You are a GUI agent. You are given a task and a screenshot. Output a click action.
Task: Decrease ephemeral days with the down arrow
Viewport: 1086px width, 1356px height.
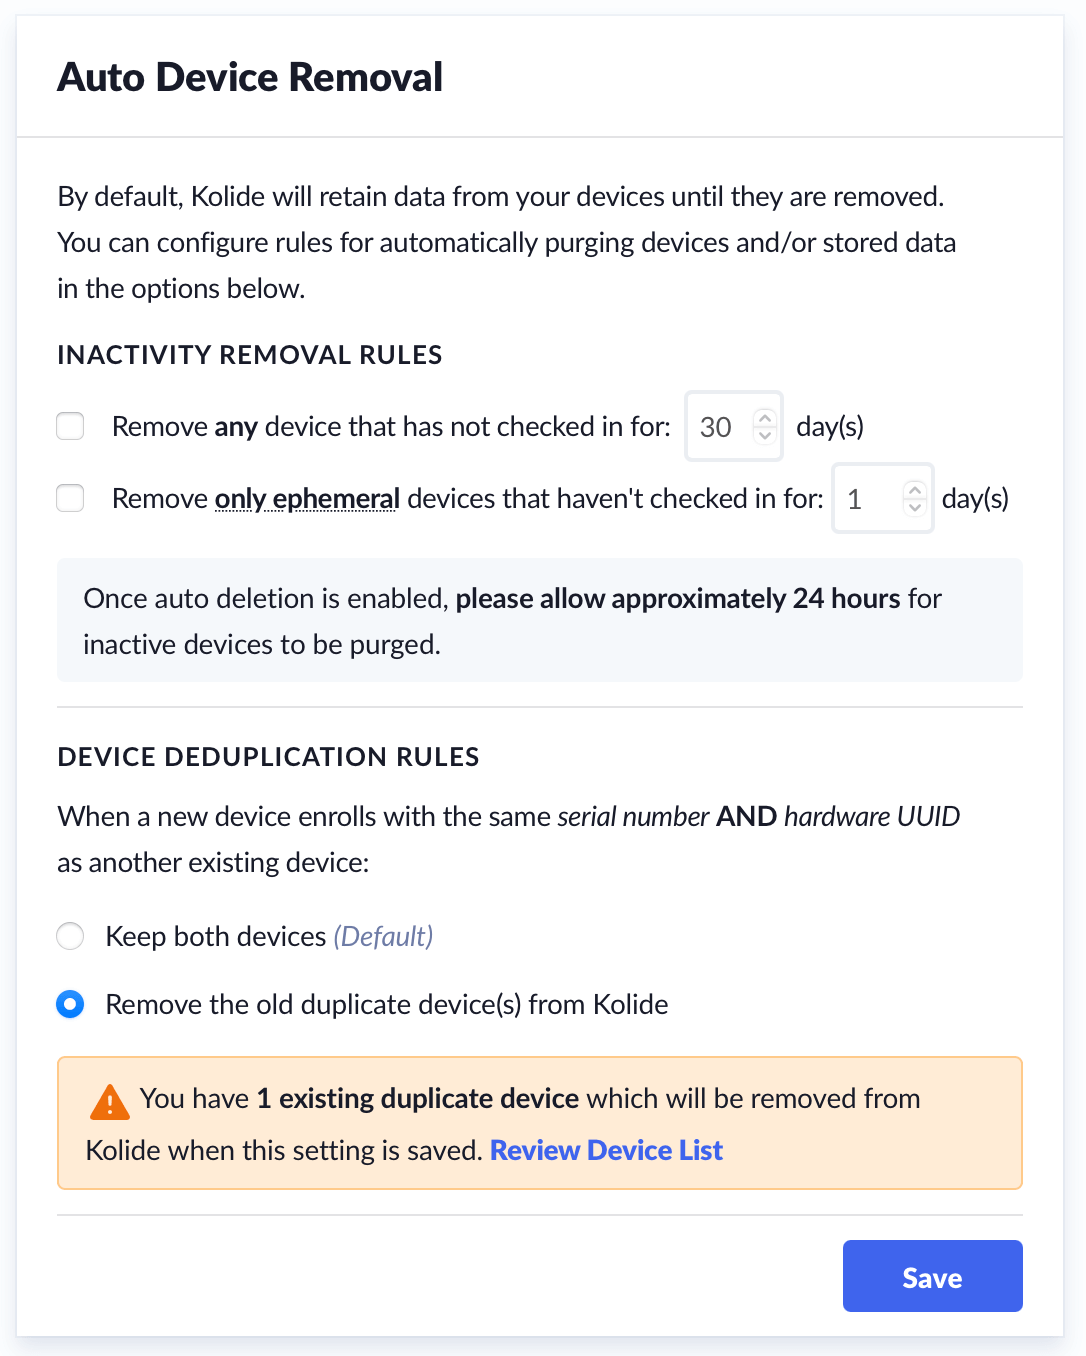click(x=914, y=507)
